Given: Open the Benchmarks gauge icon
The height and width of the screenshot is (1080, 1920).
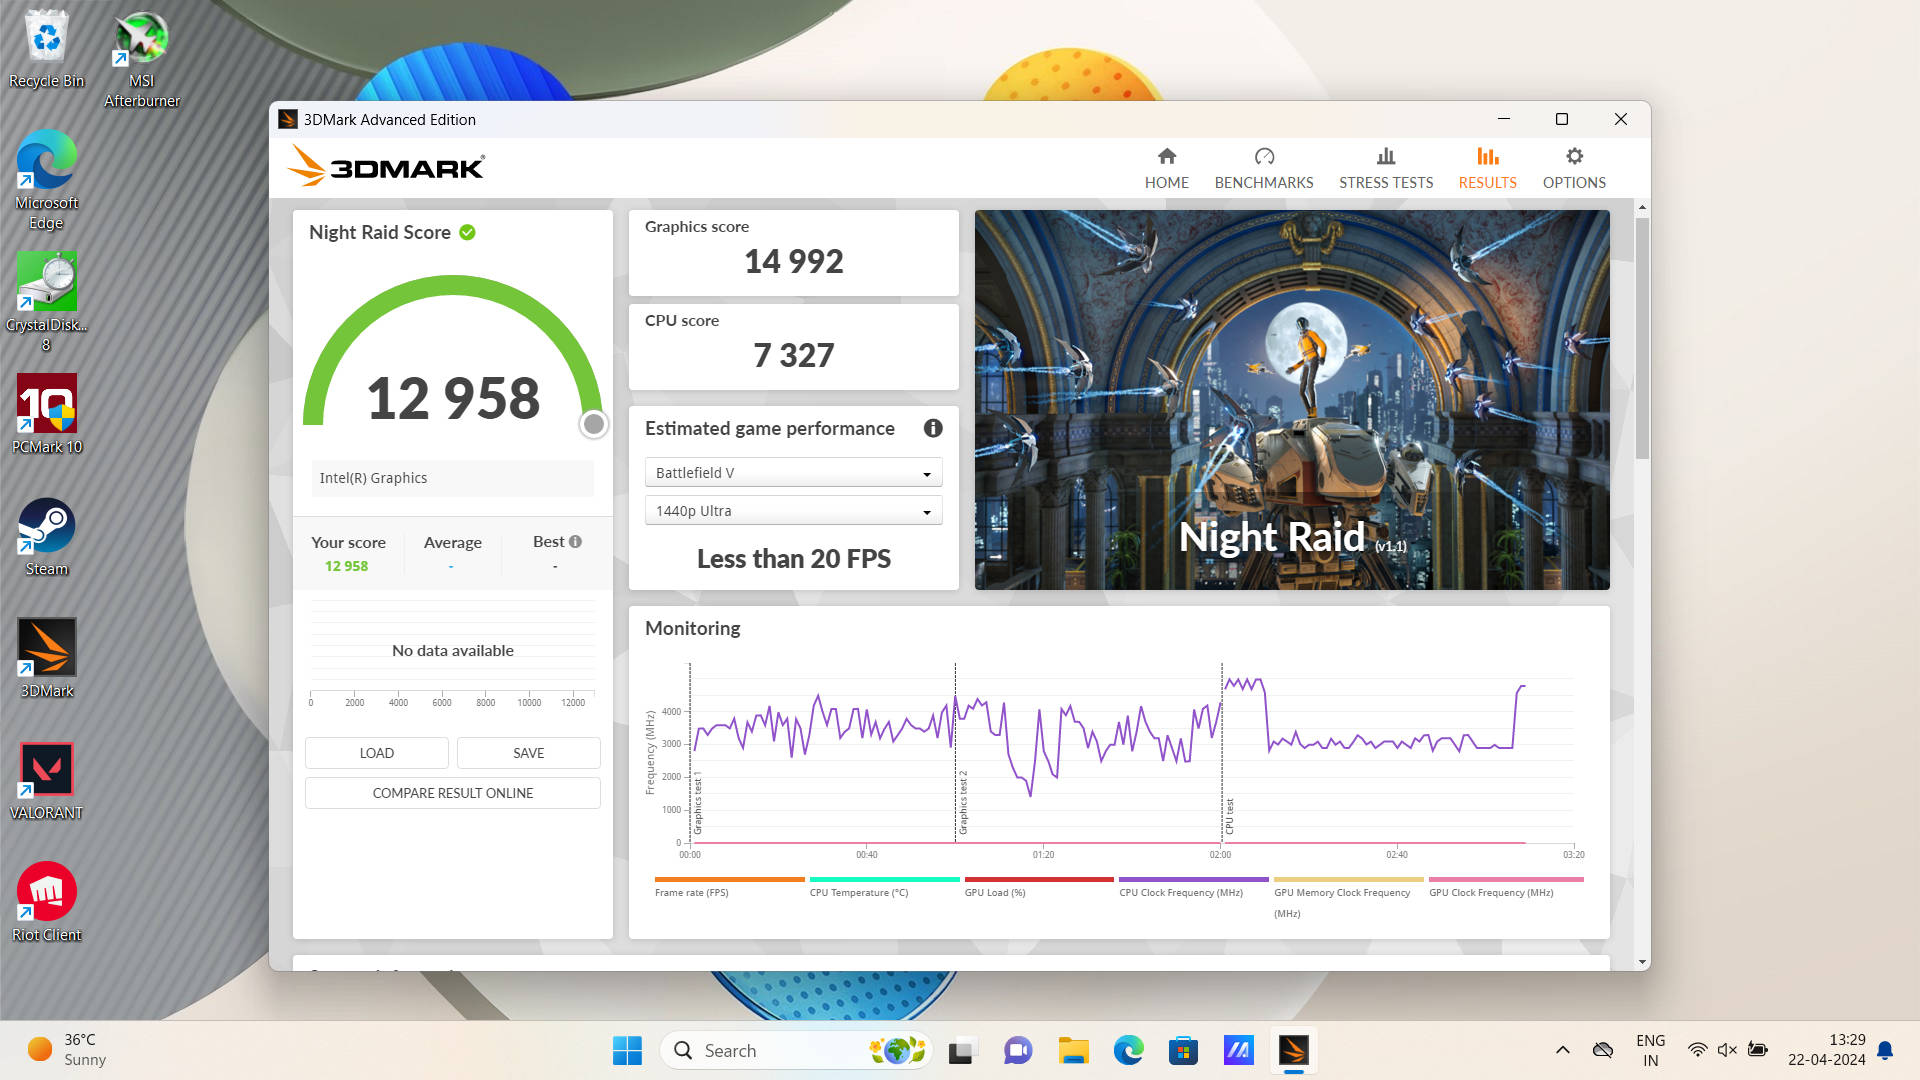Looking at the screenshot, I should coord(1264,157).
